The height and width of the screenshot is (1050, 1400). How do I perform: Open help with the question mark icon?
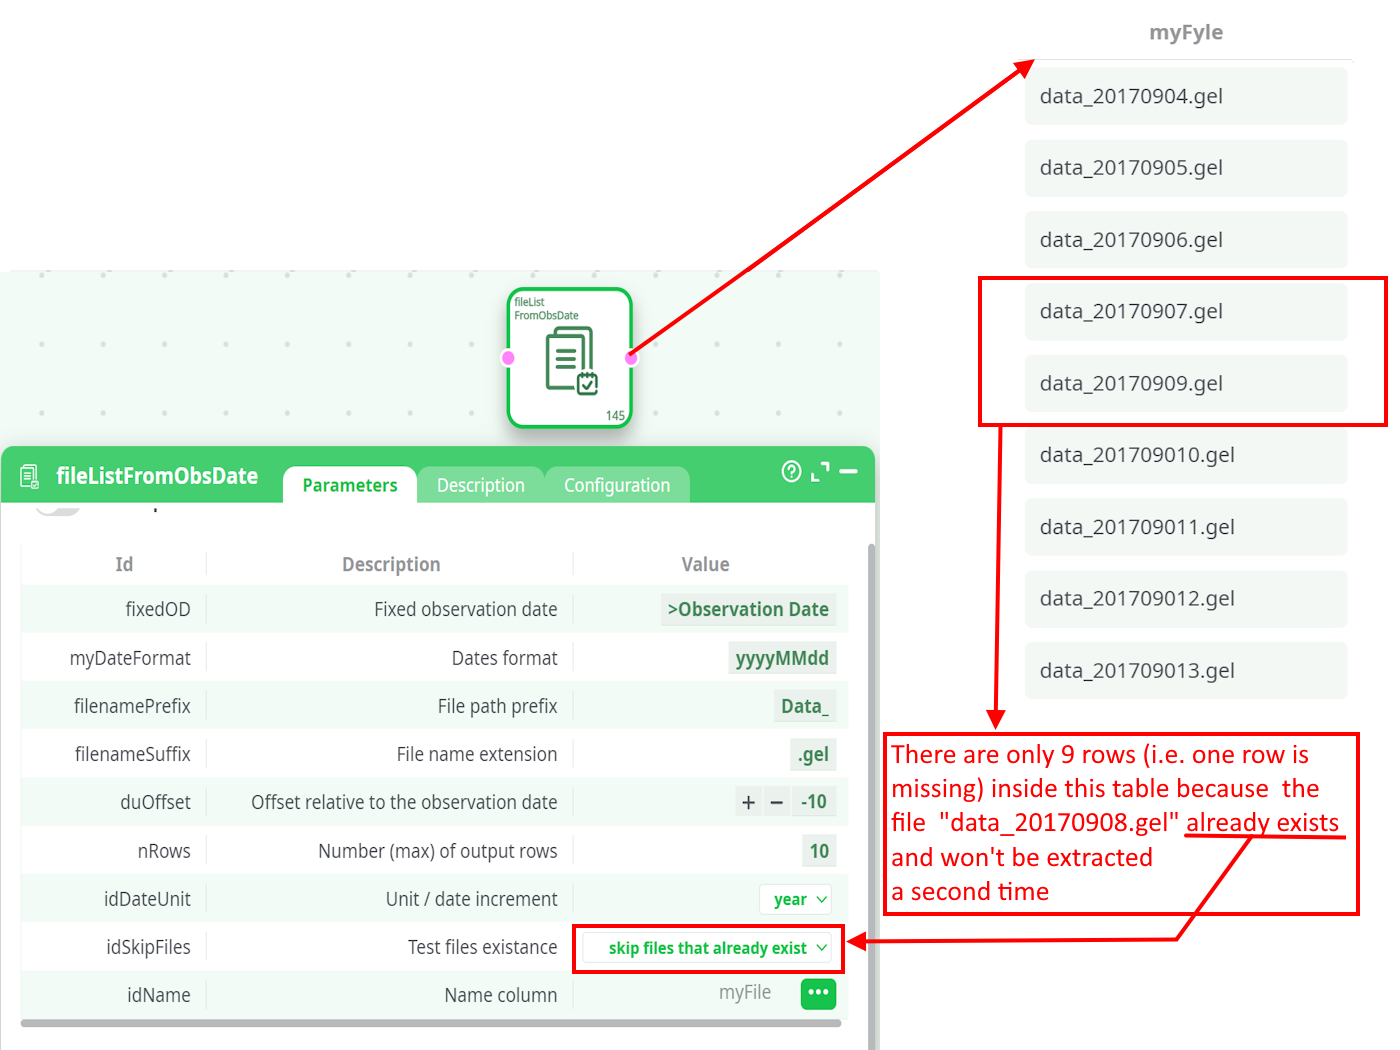[791, 471]
